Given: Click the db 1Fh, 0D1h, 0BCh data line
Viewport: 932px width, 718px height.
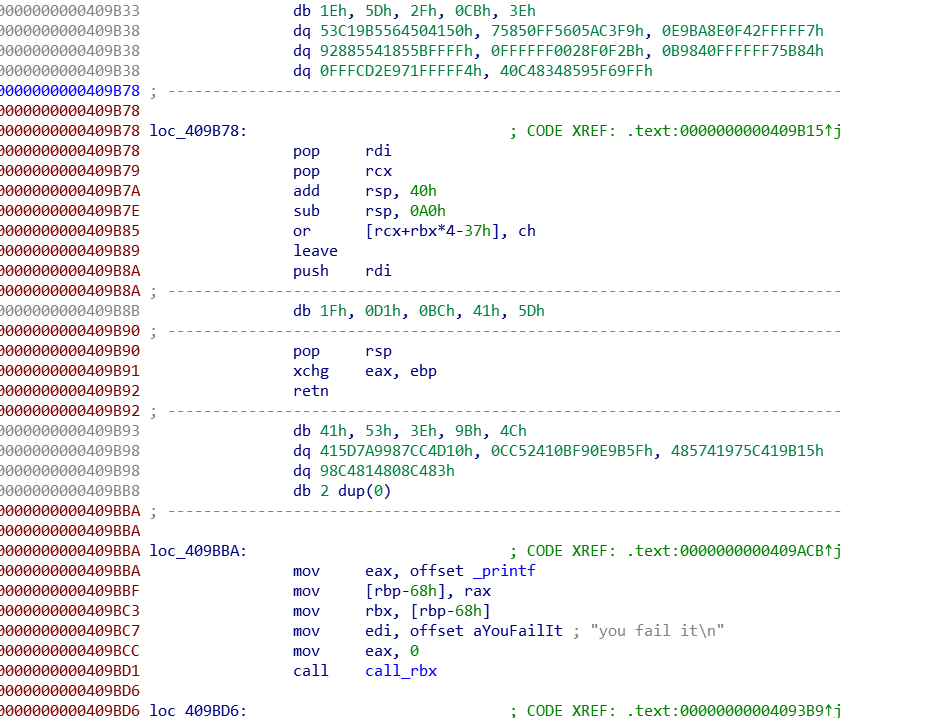Looking at the screenshot, I should point(418,311).
